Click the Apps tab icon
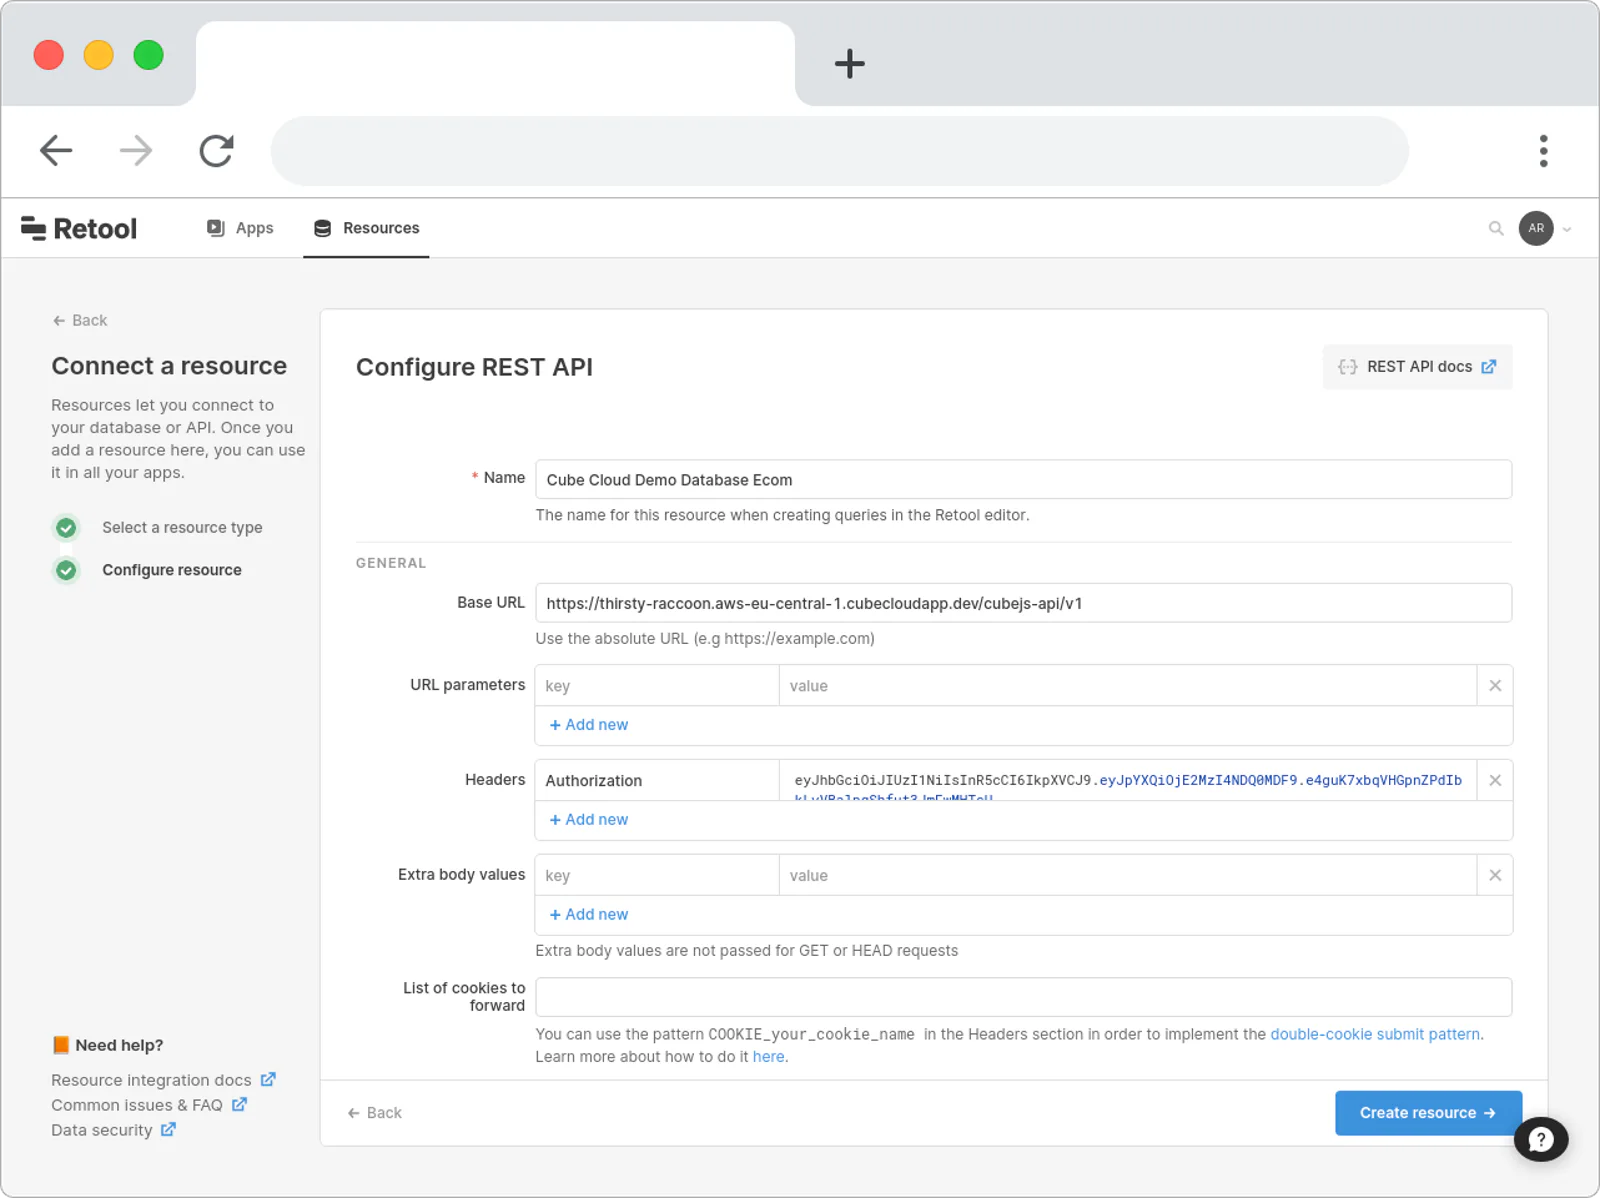This screenshot has height=1198, width=1600. tap(216, 228)
